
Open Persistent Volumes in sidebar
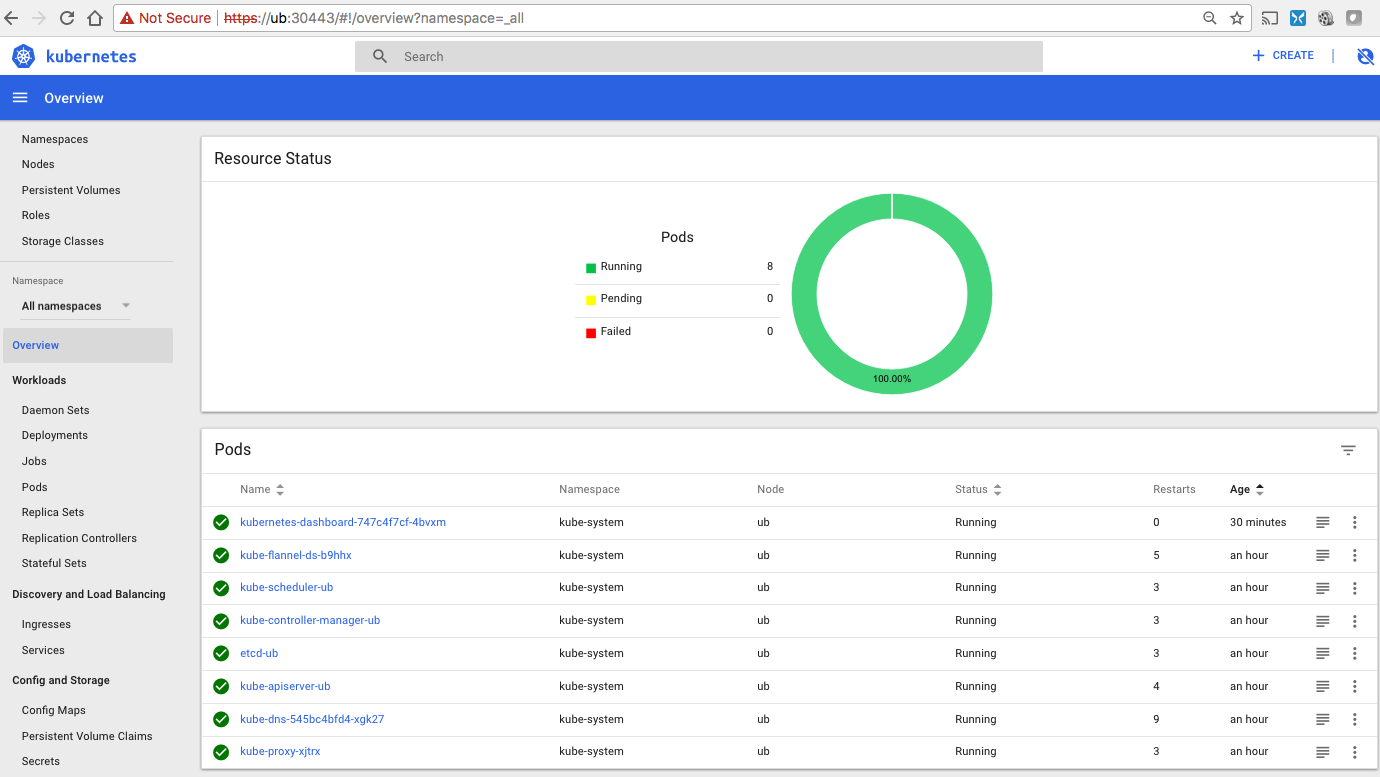[71, 190]
